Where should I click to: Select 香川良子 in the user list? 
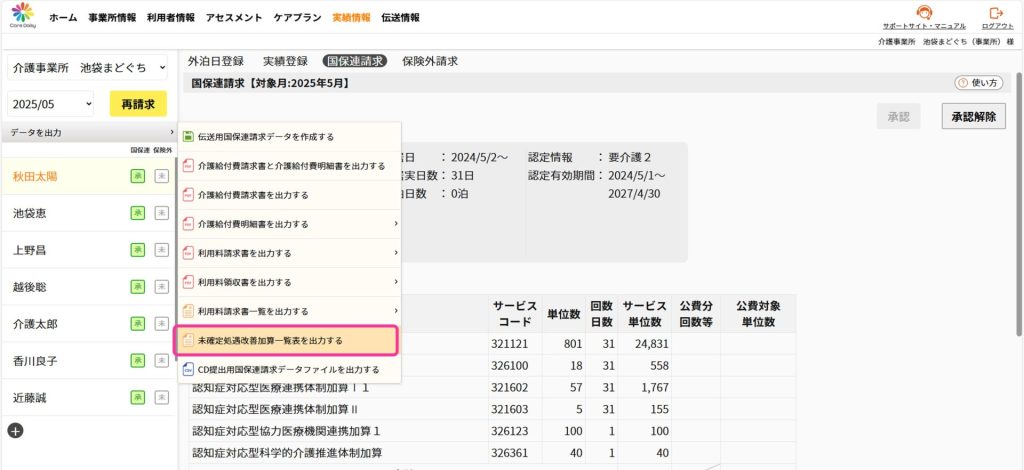(x=89, y=360)
